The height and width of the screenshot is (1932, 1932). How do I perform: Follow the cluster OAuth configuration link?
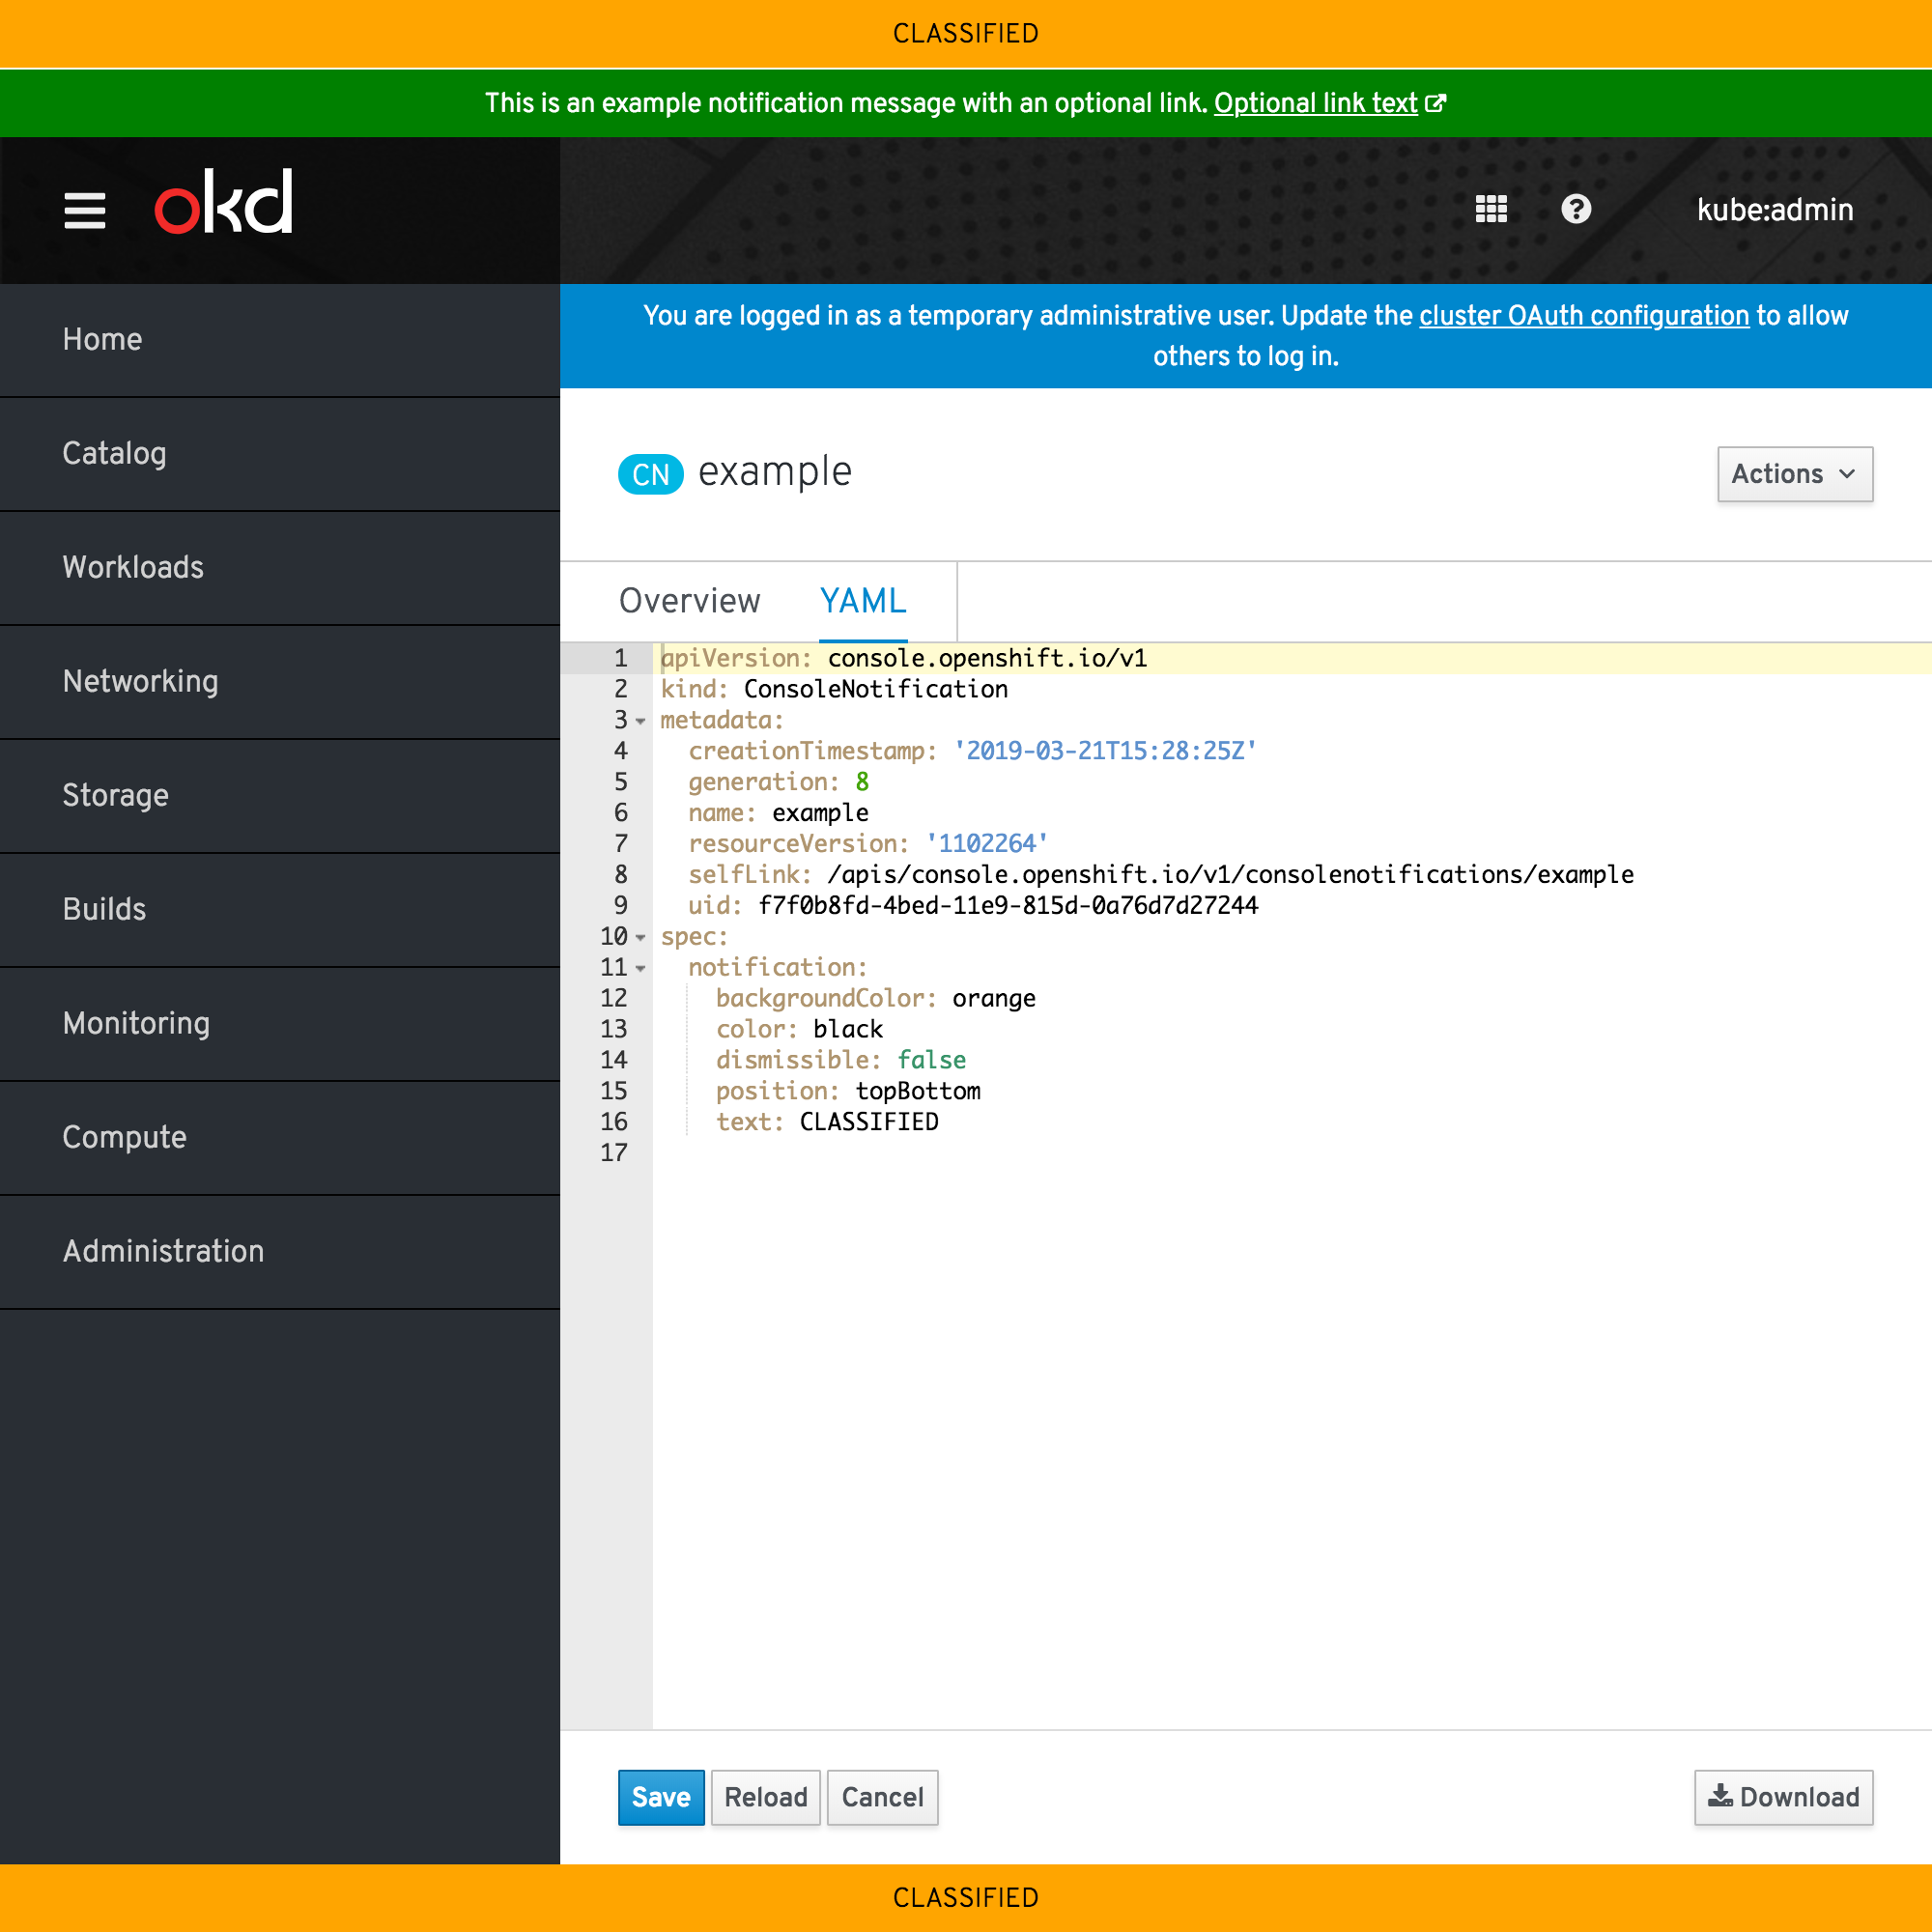(1584, 316)
